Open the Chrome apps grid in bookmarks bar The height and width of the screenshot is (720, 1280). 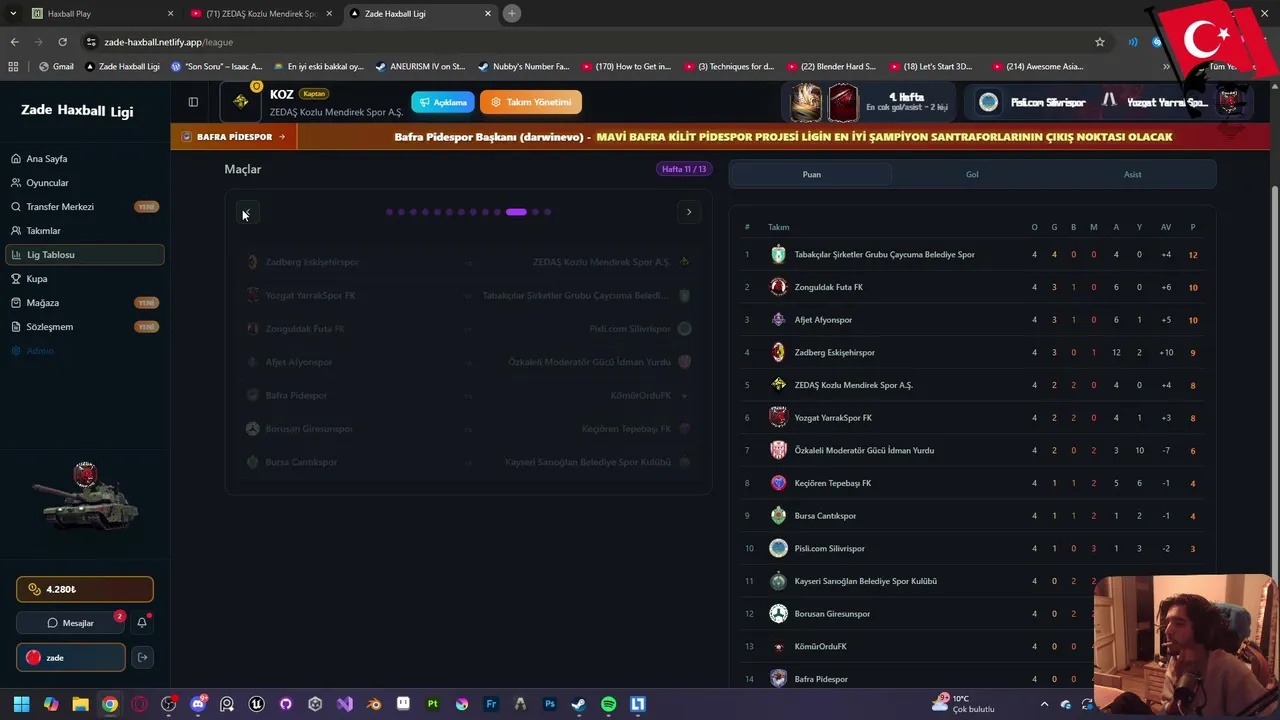pyautogui.click(x=13, y=67)
